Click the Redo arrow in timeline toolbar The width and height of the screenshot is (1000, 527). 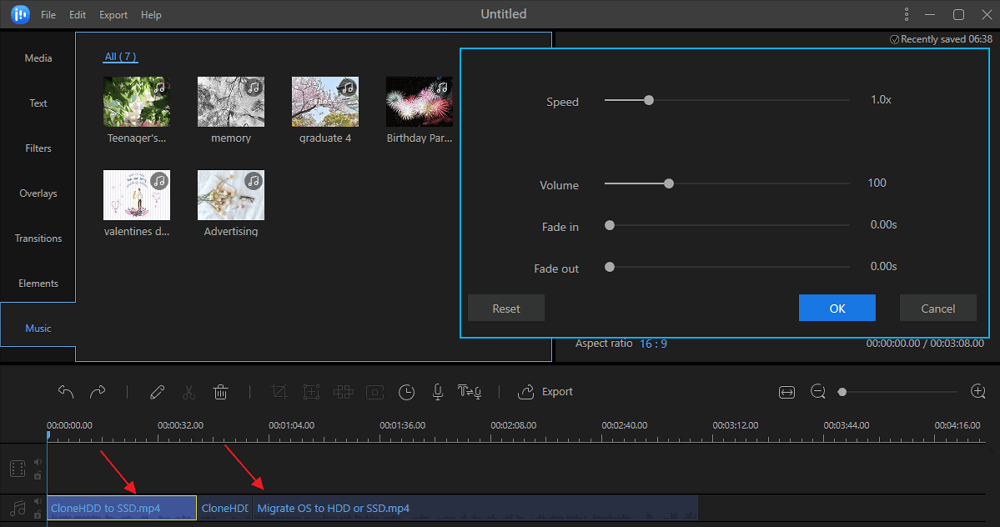[98, 392]
